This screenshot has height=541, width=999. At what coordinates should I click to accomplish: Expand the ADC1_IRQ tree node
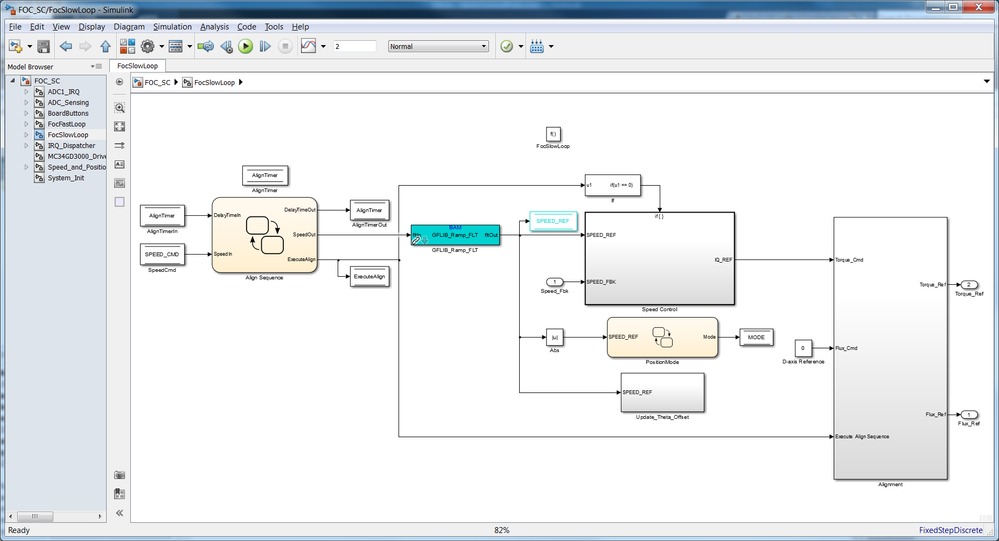[26, 92]
